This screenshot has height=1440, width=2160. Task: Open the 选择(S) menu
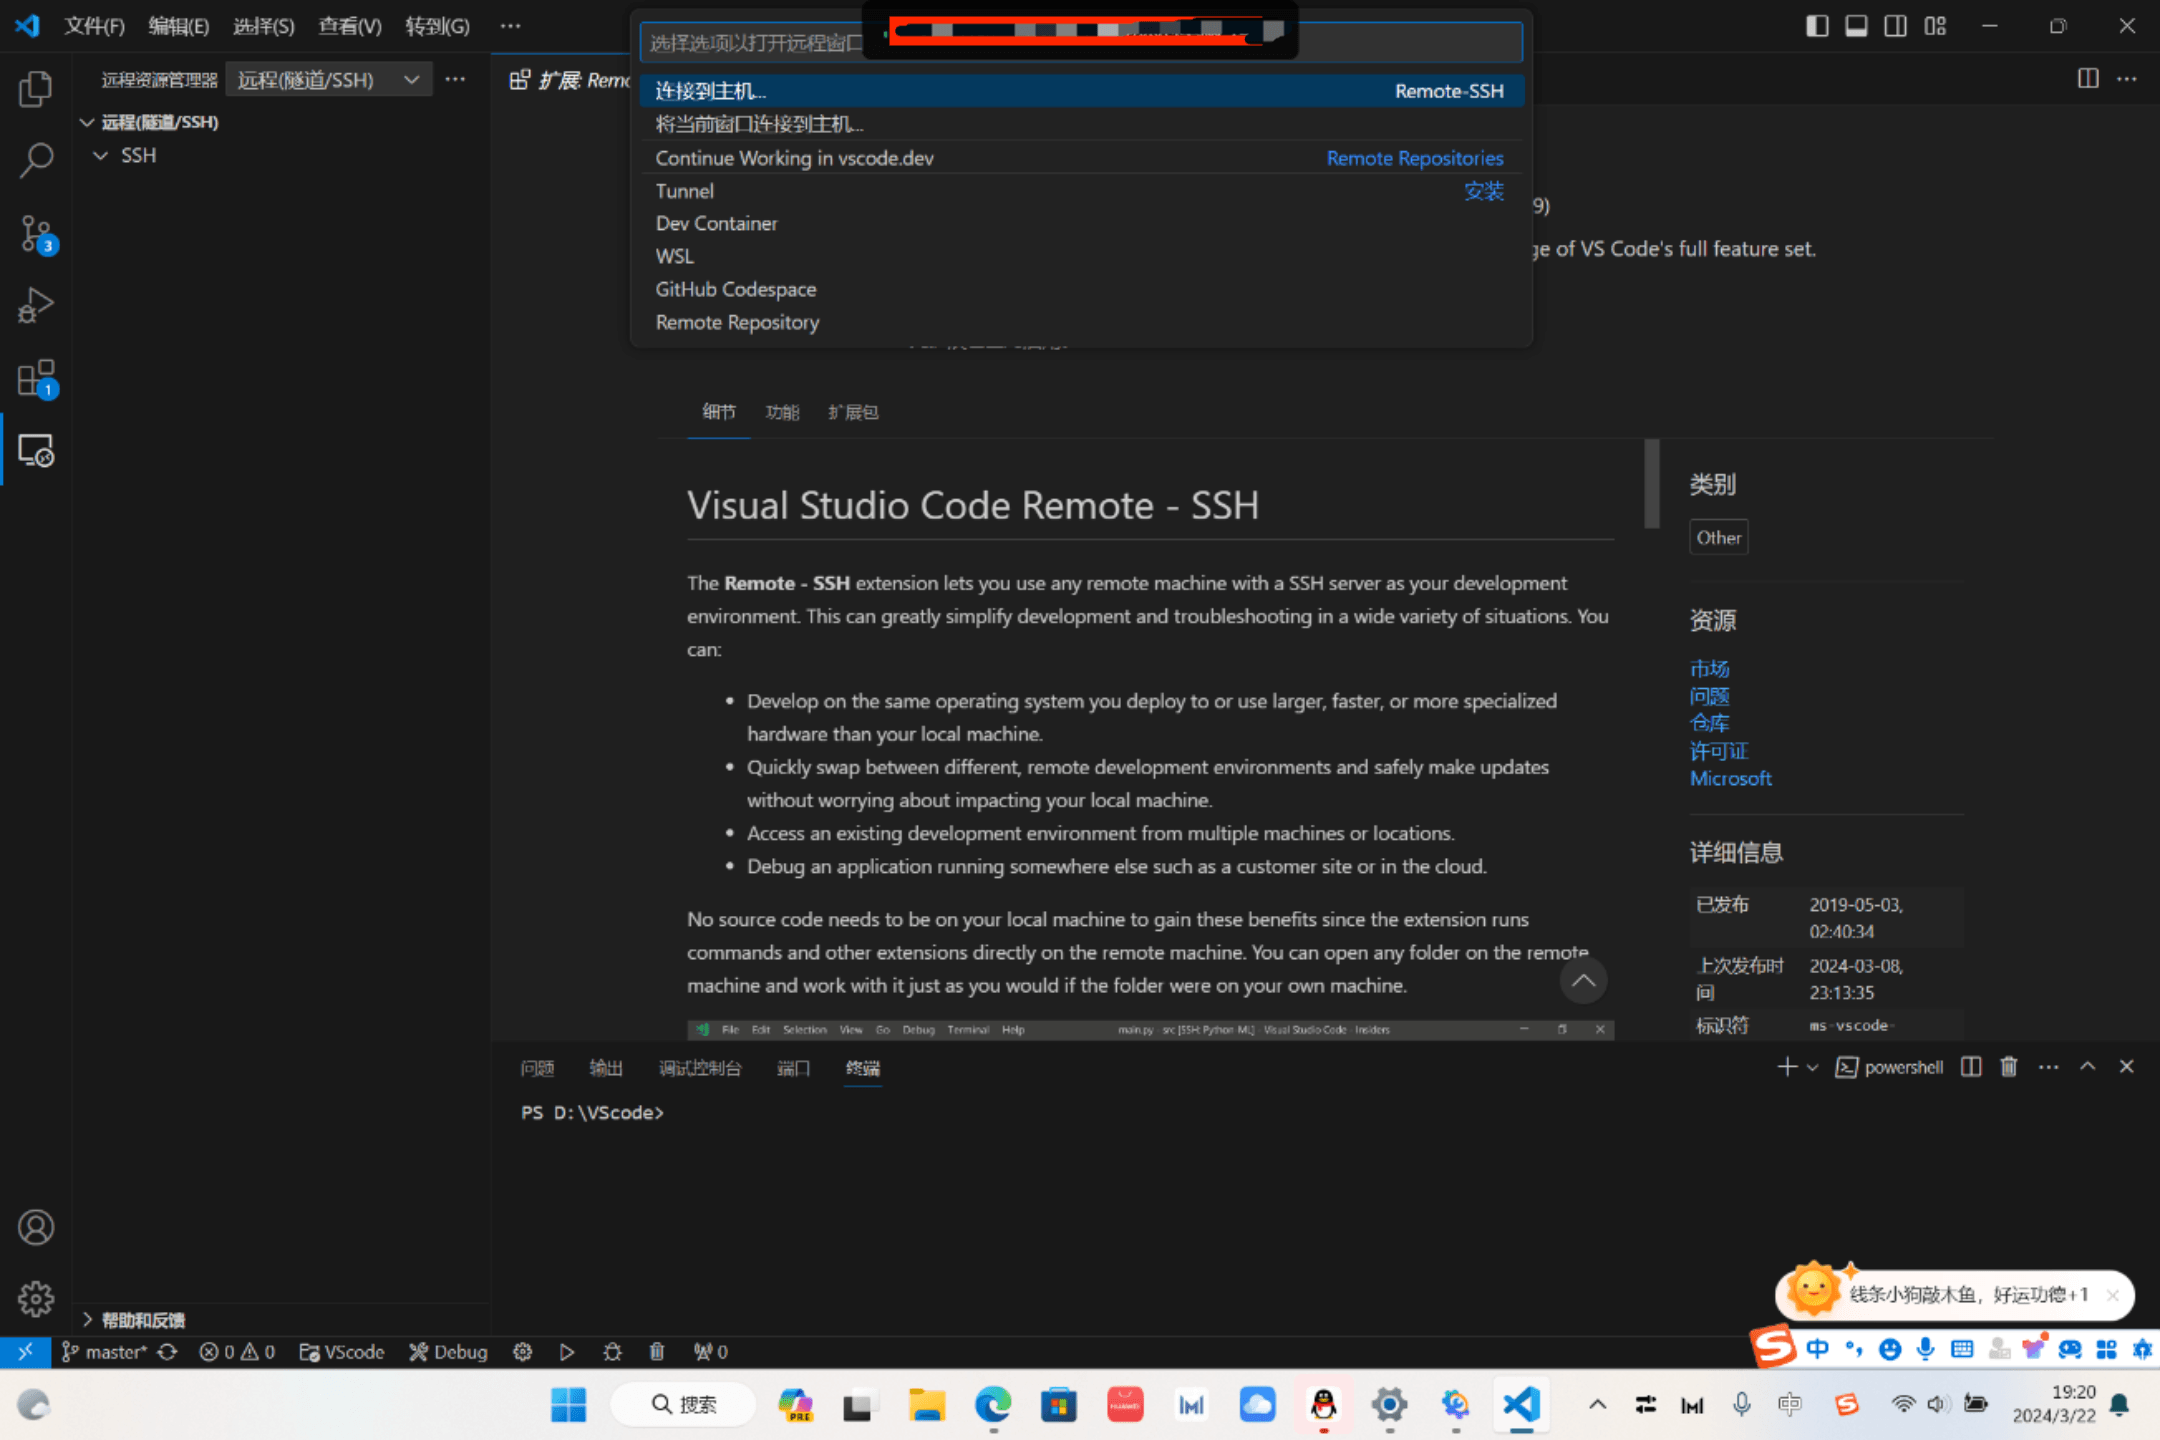(264, 26)
